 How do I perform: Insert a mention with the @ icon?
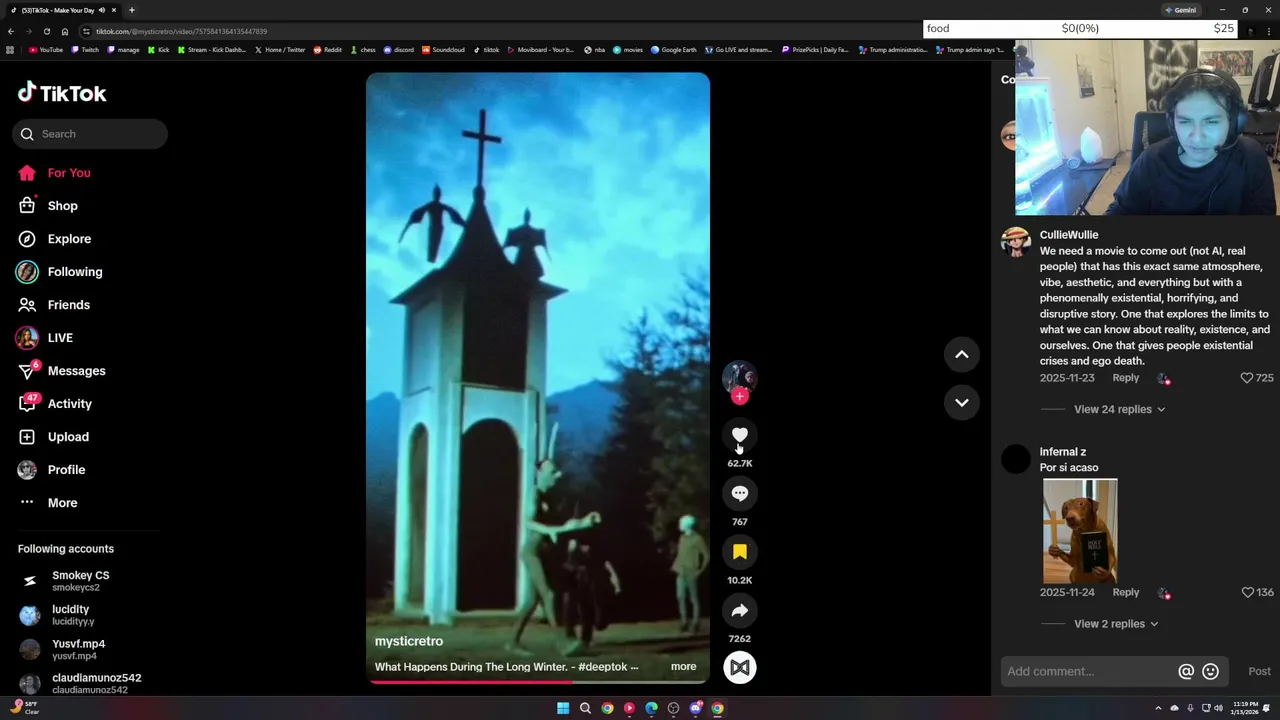point(1186,672)
